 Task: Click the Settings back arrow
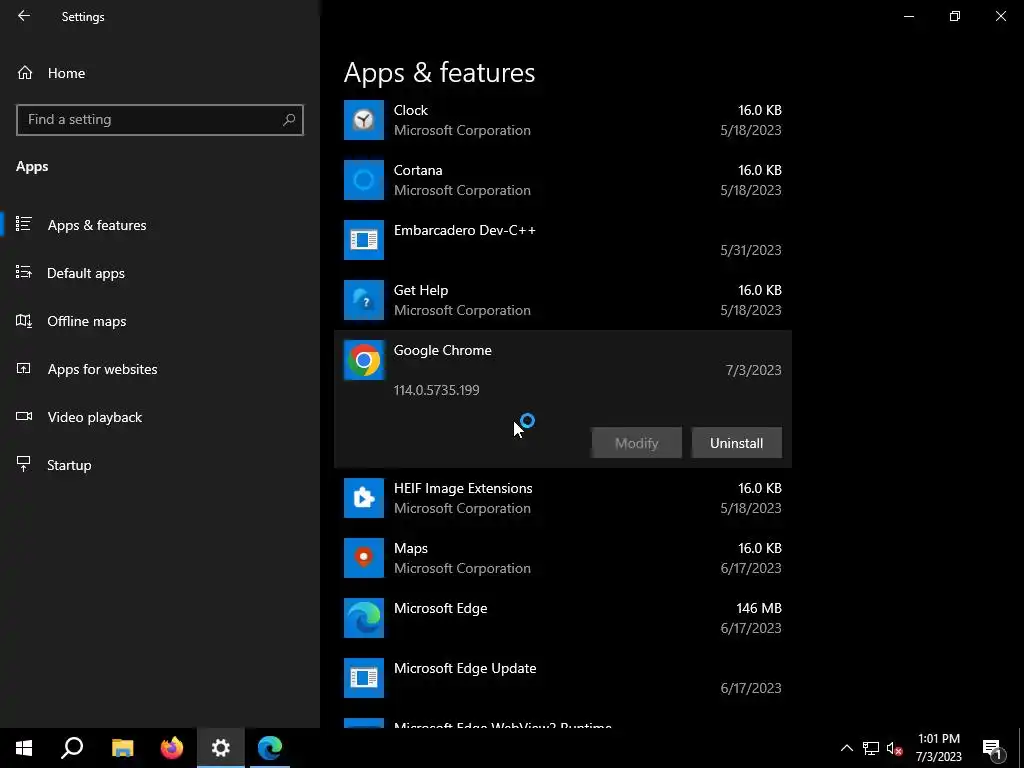24,16
